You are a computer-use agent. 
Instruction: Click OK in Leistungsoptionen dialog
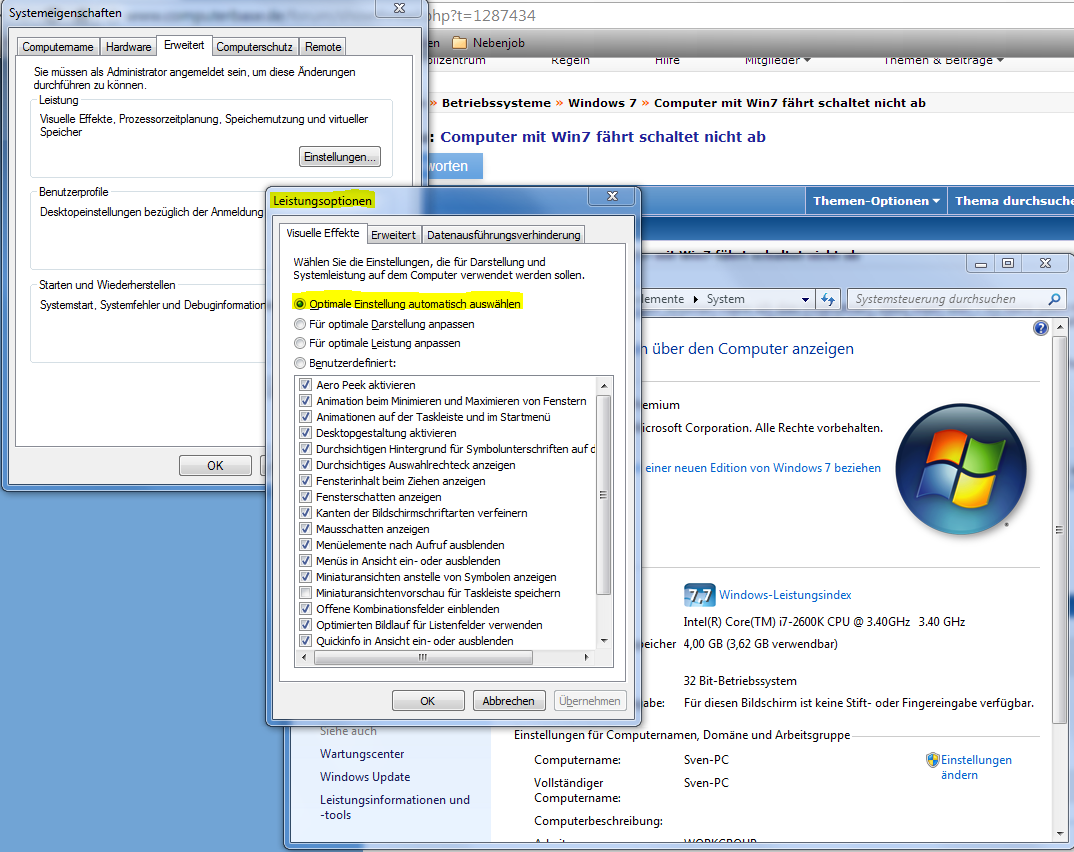428,701
